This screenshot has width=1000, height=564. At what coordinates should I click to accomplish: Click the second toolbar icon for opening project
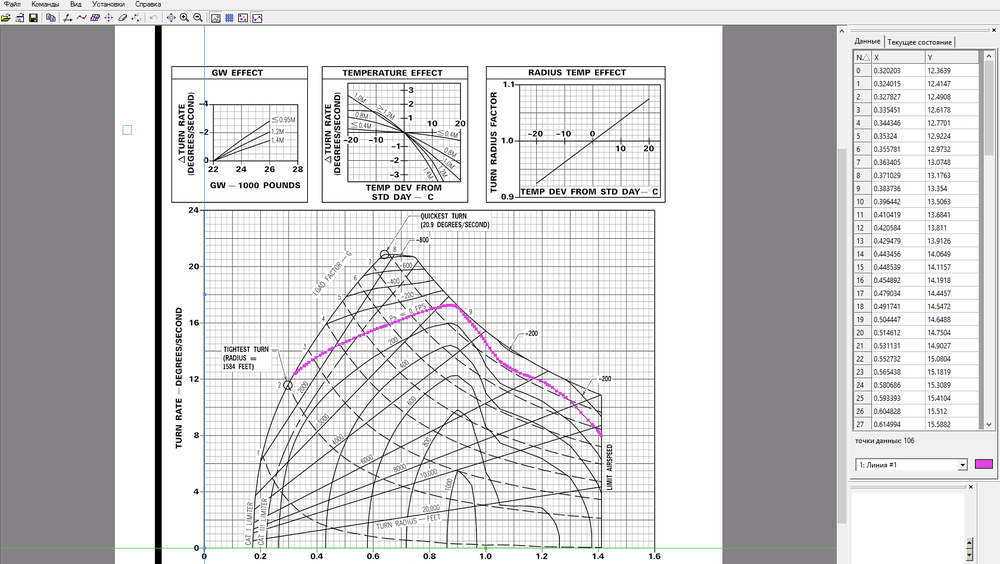coord(20,18)
